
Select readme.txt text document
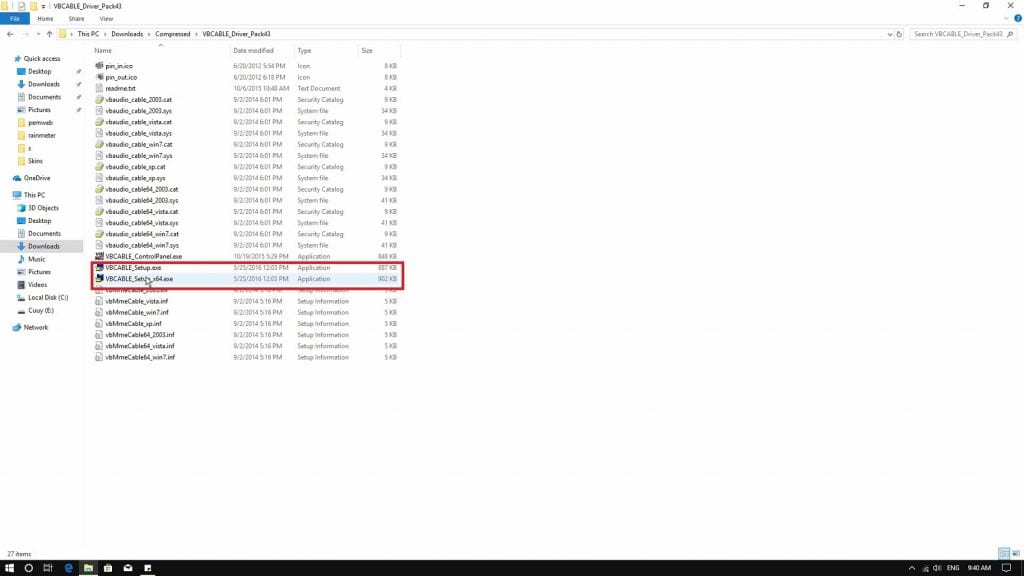[x=120, y=88]
